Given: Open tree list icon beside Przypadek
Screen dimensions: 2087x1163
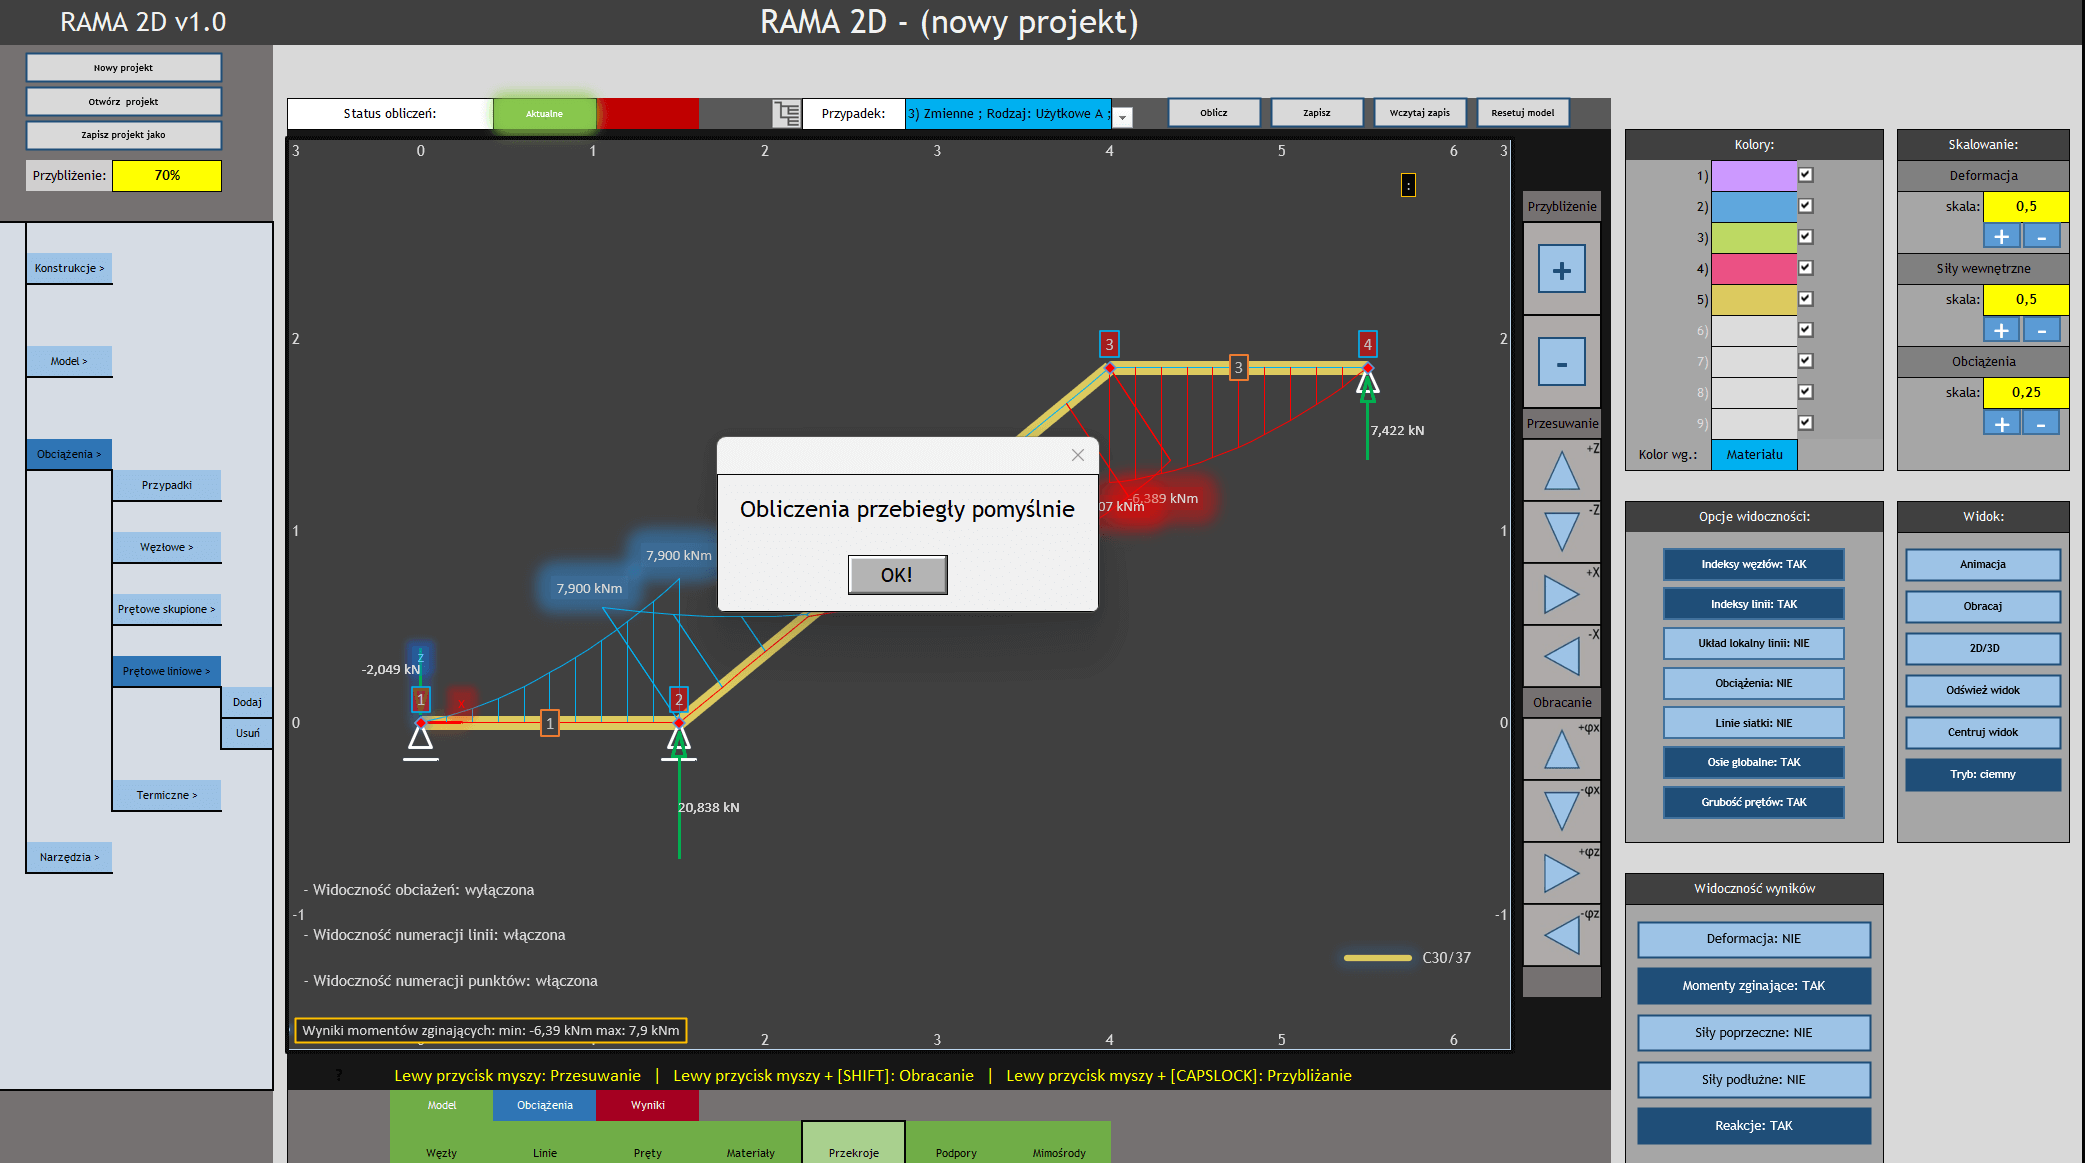Looking at the screenshot, I should pyautogui.click(x=787, y=114).
